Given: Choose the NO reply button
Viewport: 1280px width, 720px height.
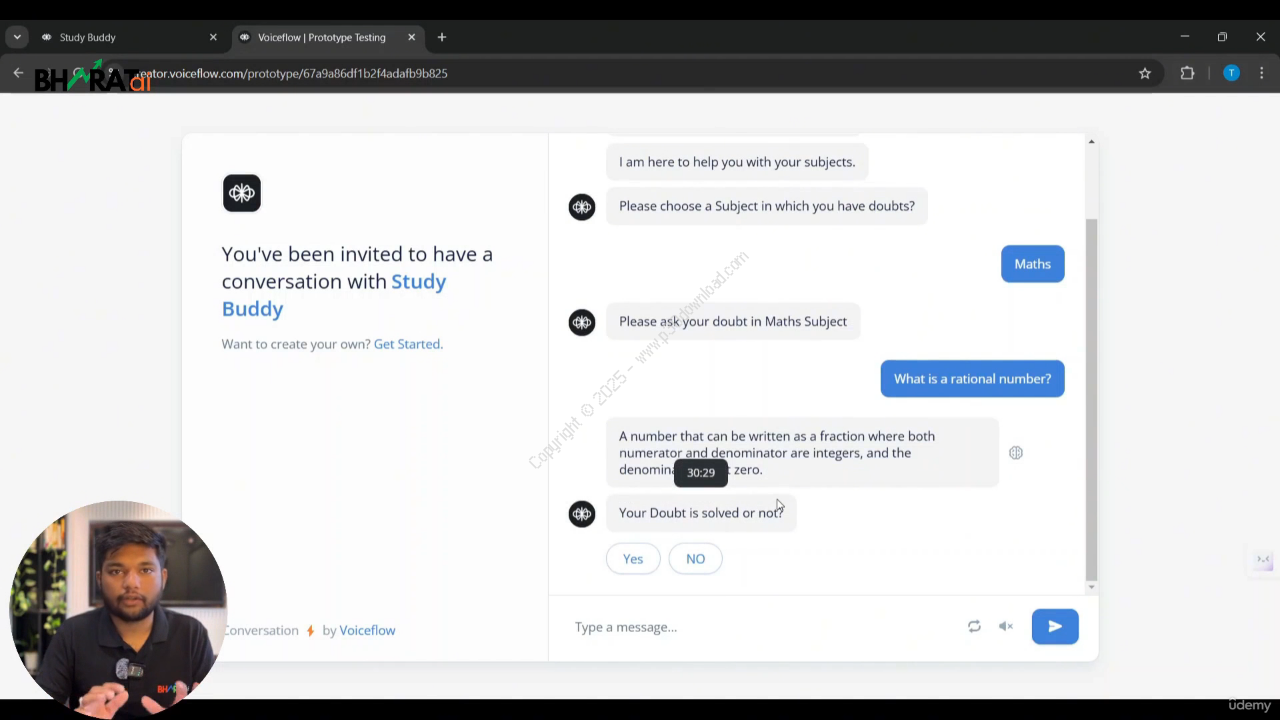Looking at the screenshot, I should coord(695,559).
